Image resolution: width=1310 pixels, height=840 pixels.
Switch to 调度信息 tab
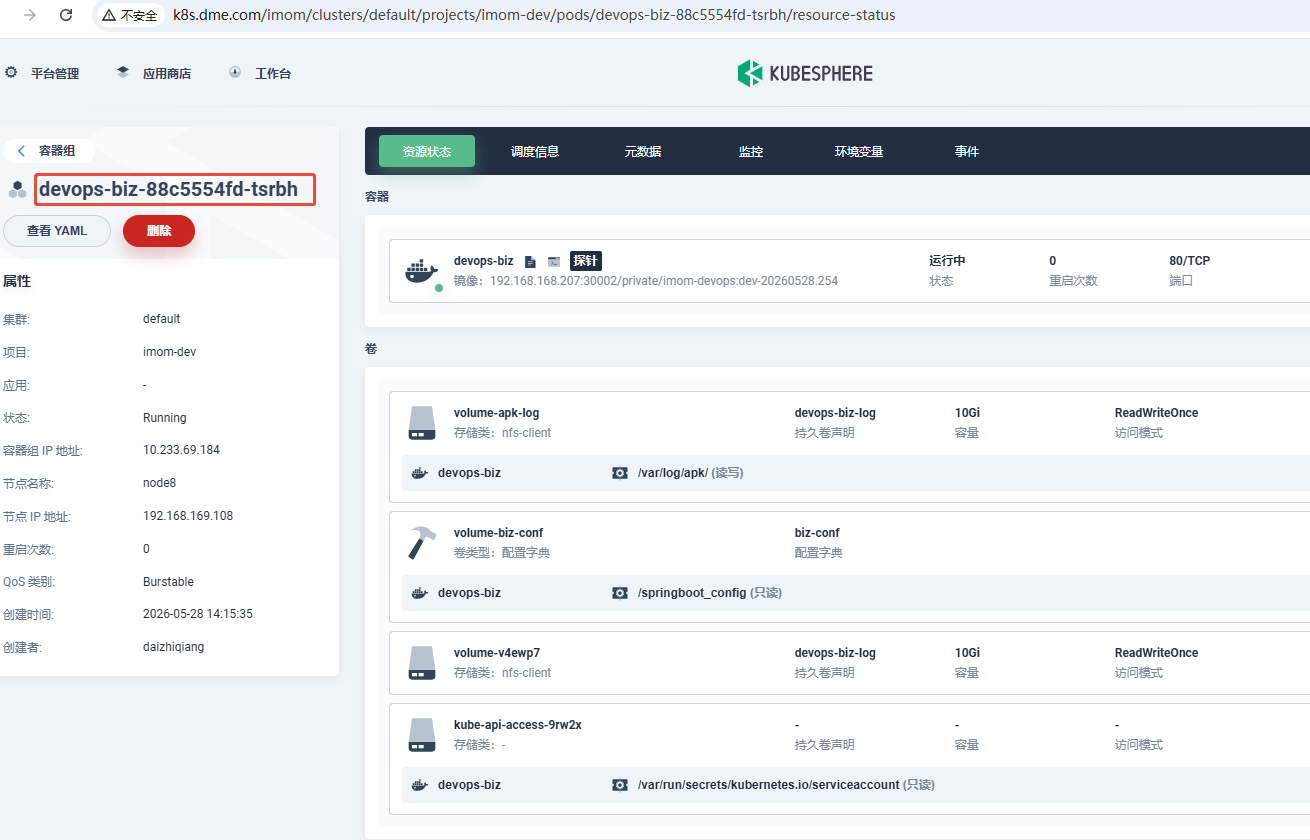[535, 151]
